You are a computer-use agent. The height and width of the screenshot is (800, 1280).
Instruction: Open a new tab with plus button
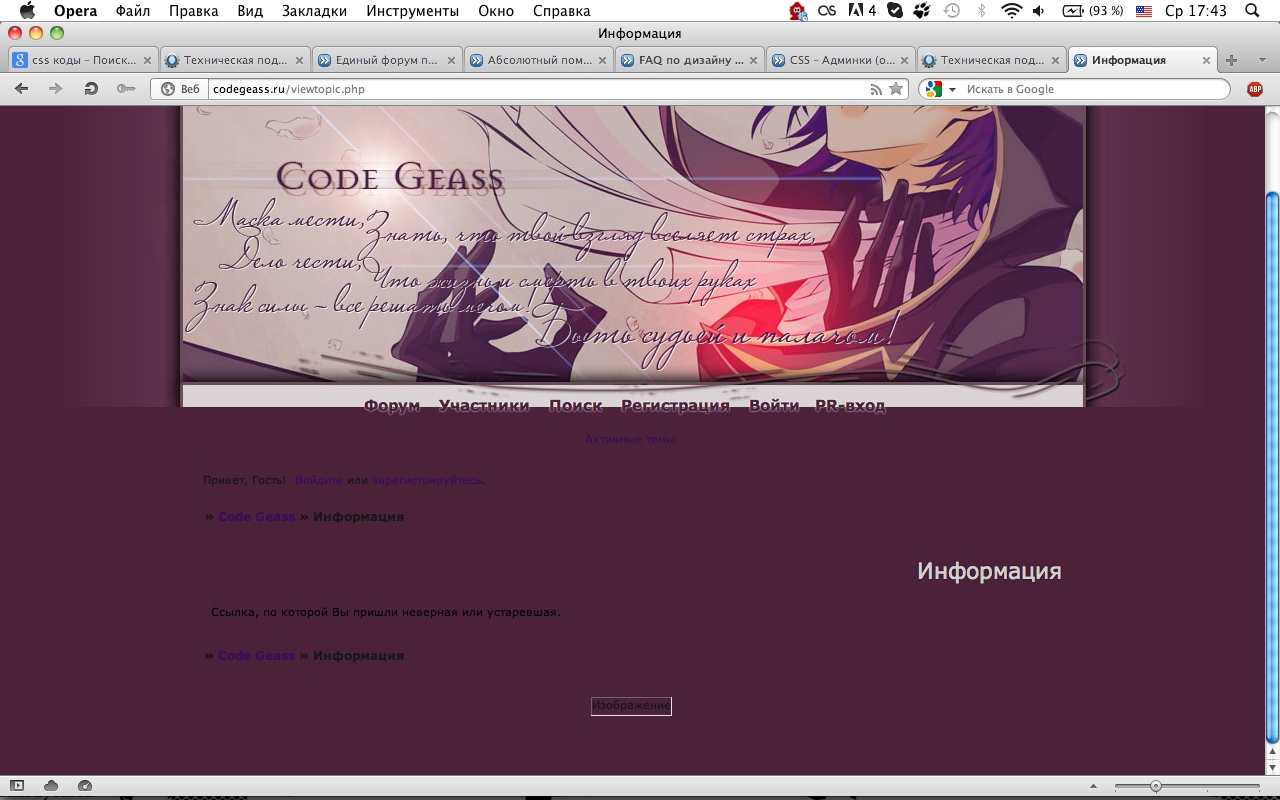1231,60
